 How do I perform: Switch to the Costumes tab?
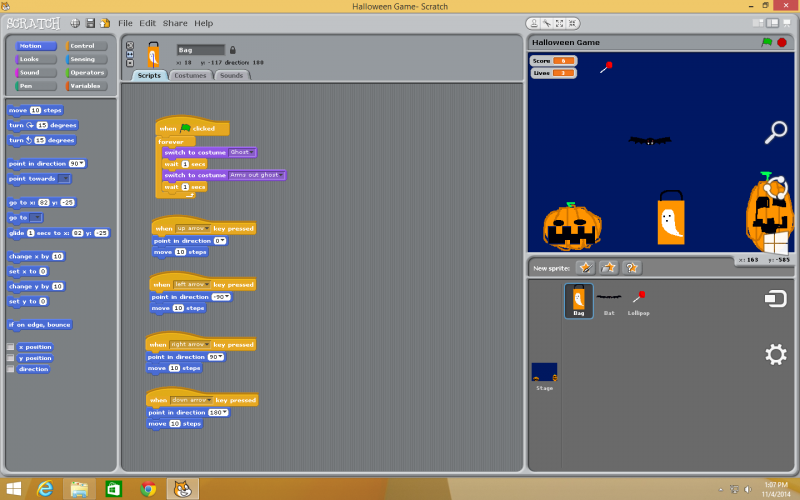(x=189, y=75)
